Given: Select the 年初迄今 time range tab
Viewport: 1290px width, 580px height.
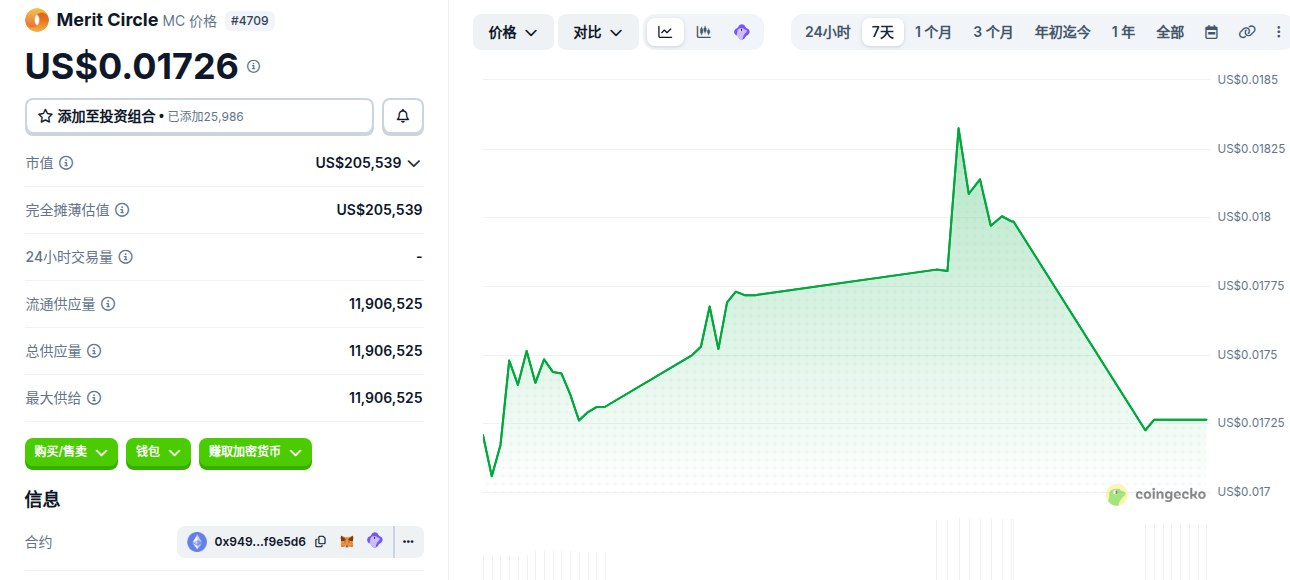Looking at the screenshot, I should pos(1063,32).
